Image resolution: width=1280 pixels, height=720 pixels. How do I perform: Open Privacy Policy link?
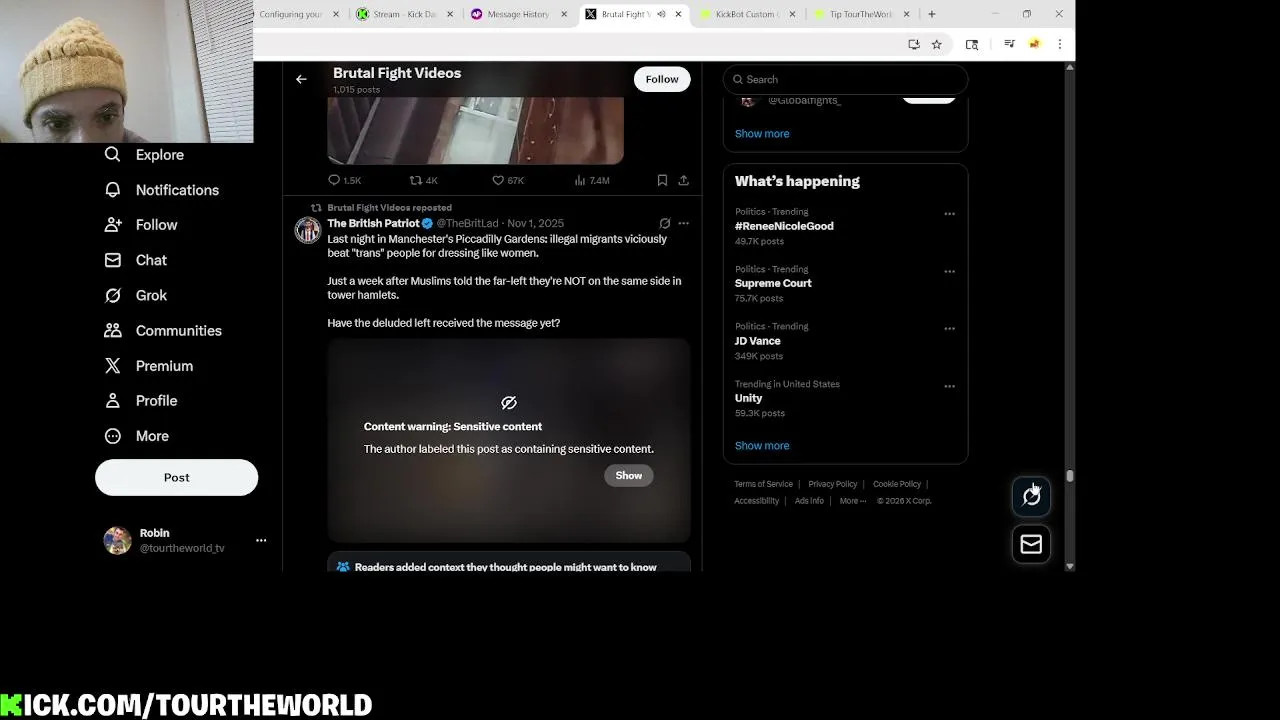(832, 484)
